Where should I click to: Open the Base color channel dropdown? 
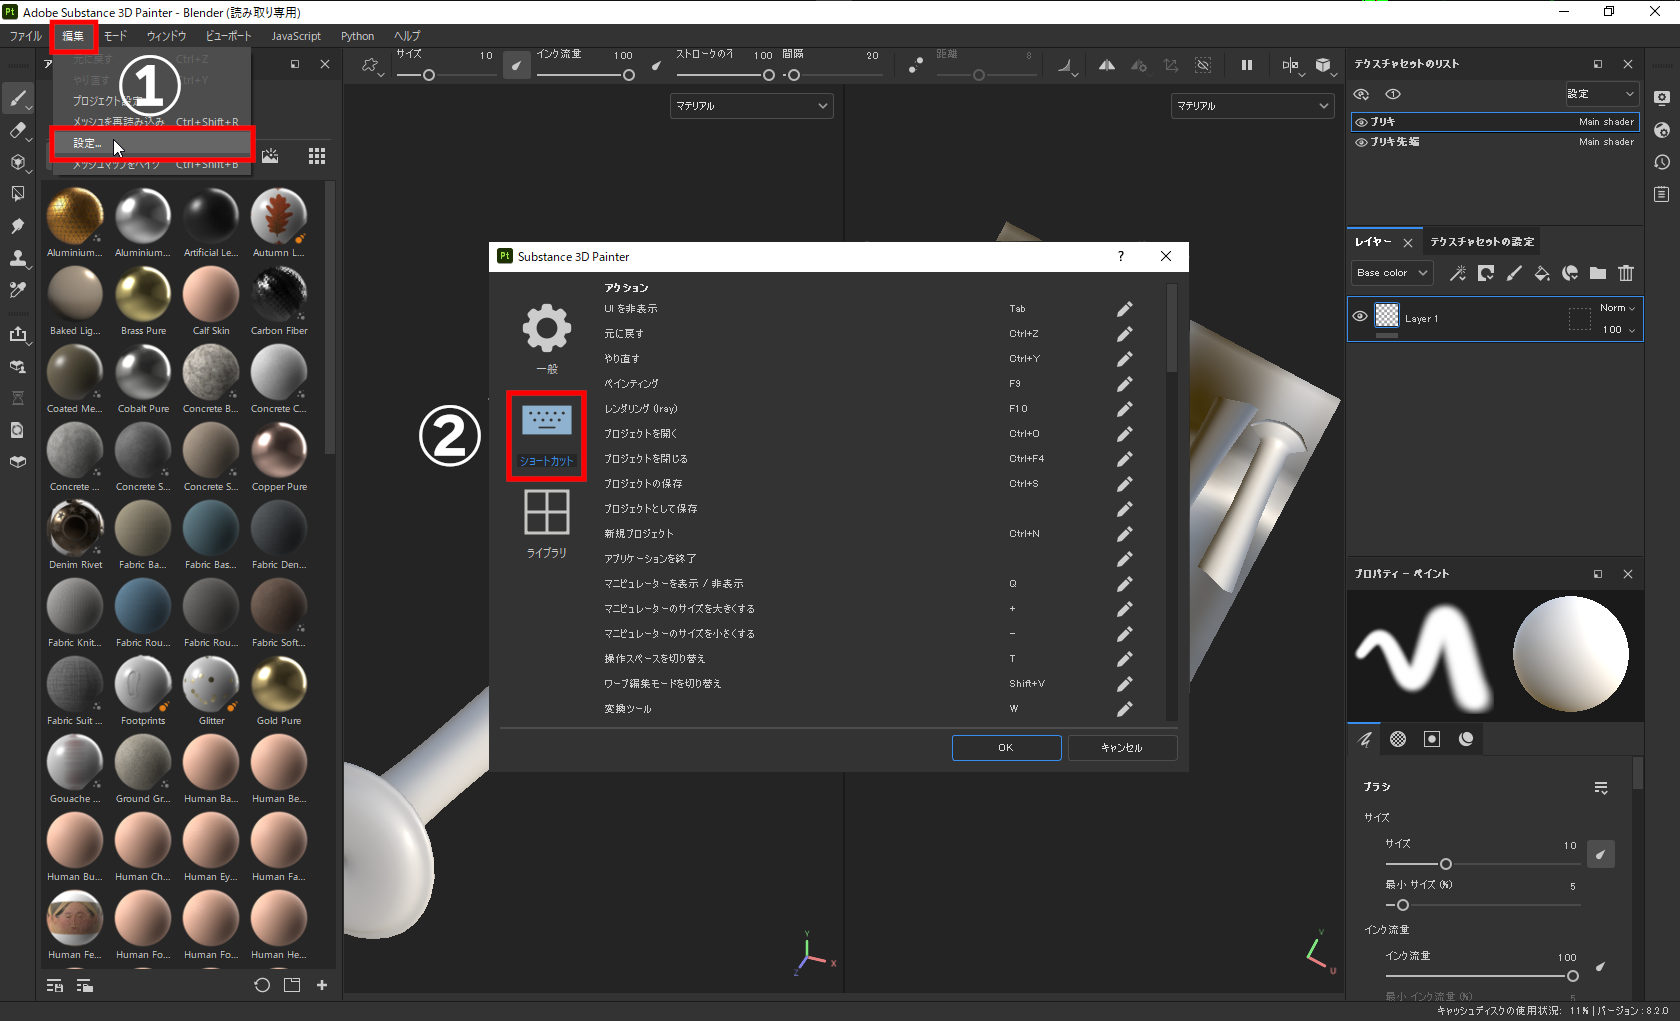[x=1392, y=273]
